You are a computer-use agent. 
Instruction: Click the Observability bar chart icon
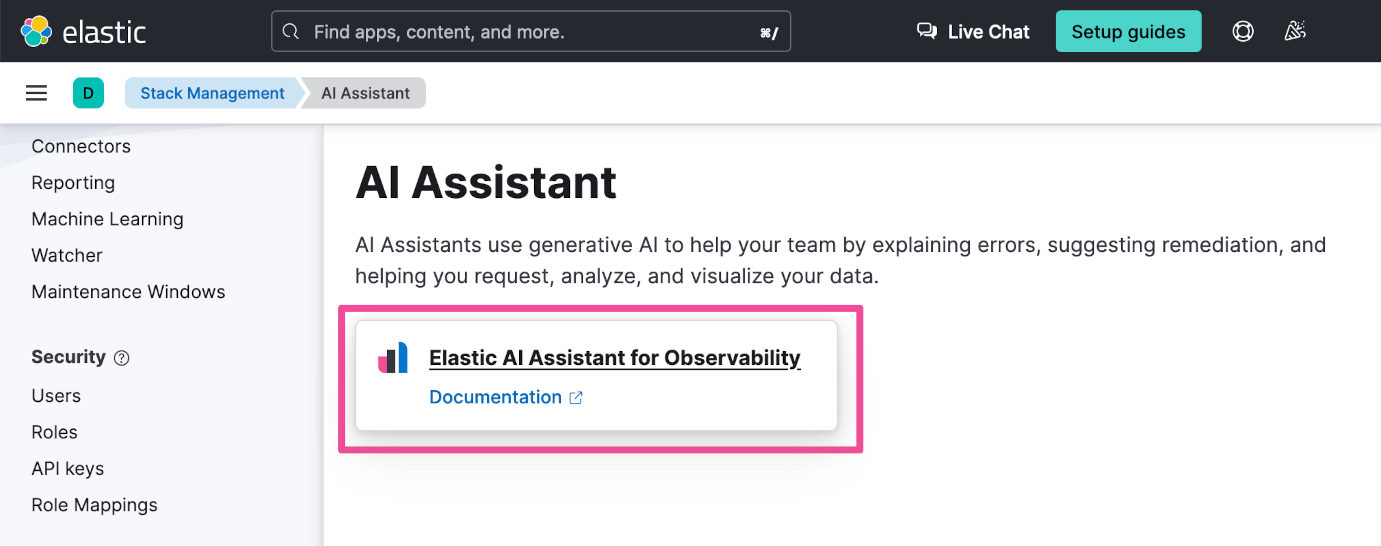coord(393,358)
